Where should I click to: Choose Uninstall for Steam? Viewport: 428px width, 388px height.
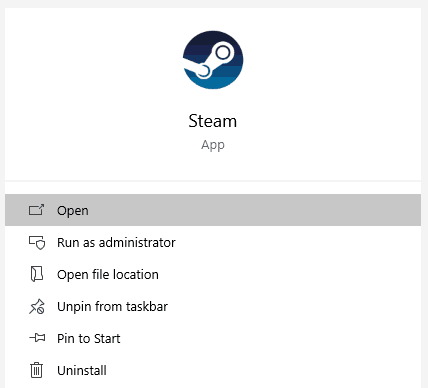tap(213, 370)
